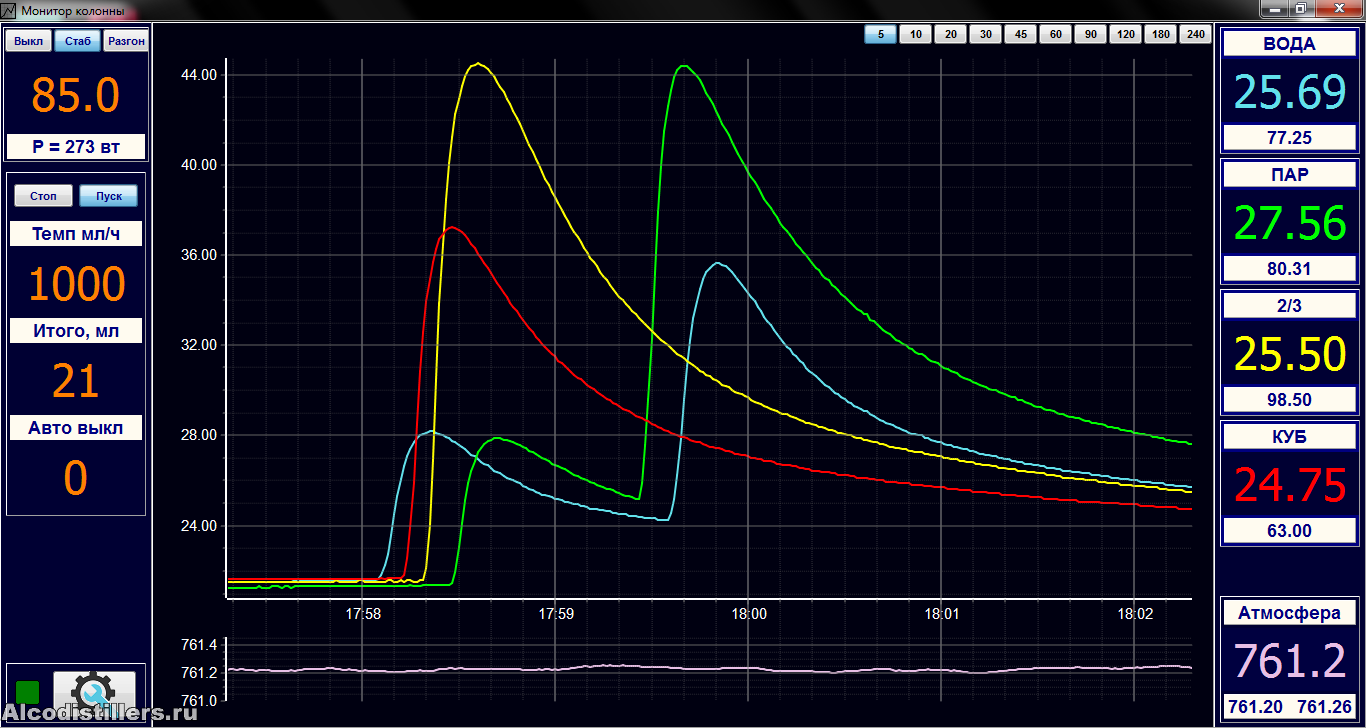Click the ПАР threshold field 80.31
This screenshot has width=1366, height=728.
click(1289, 269)
